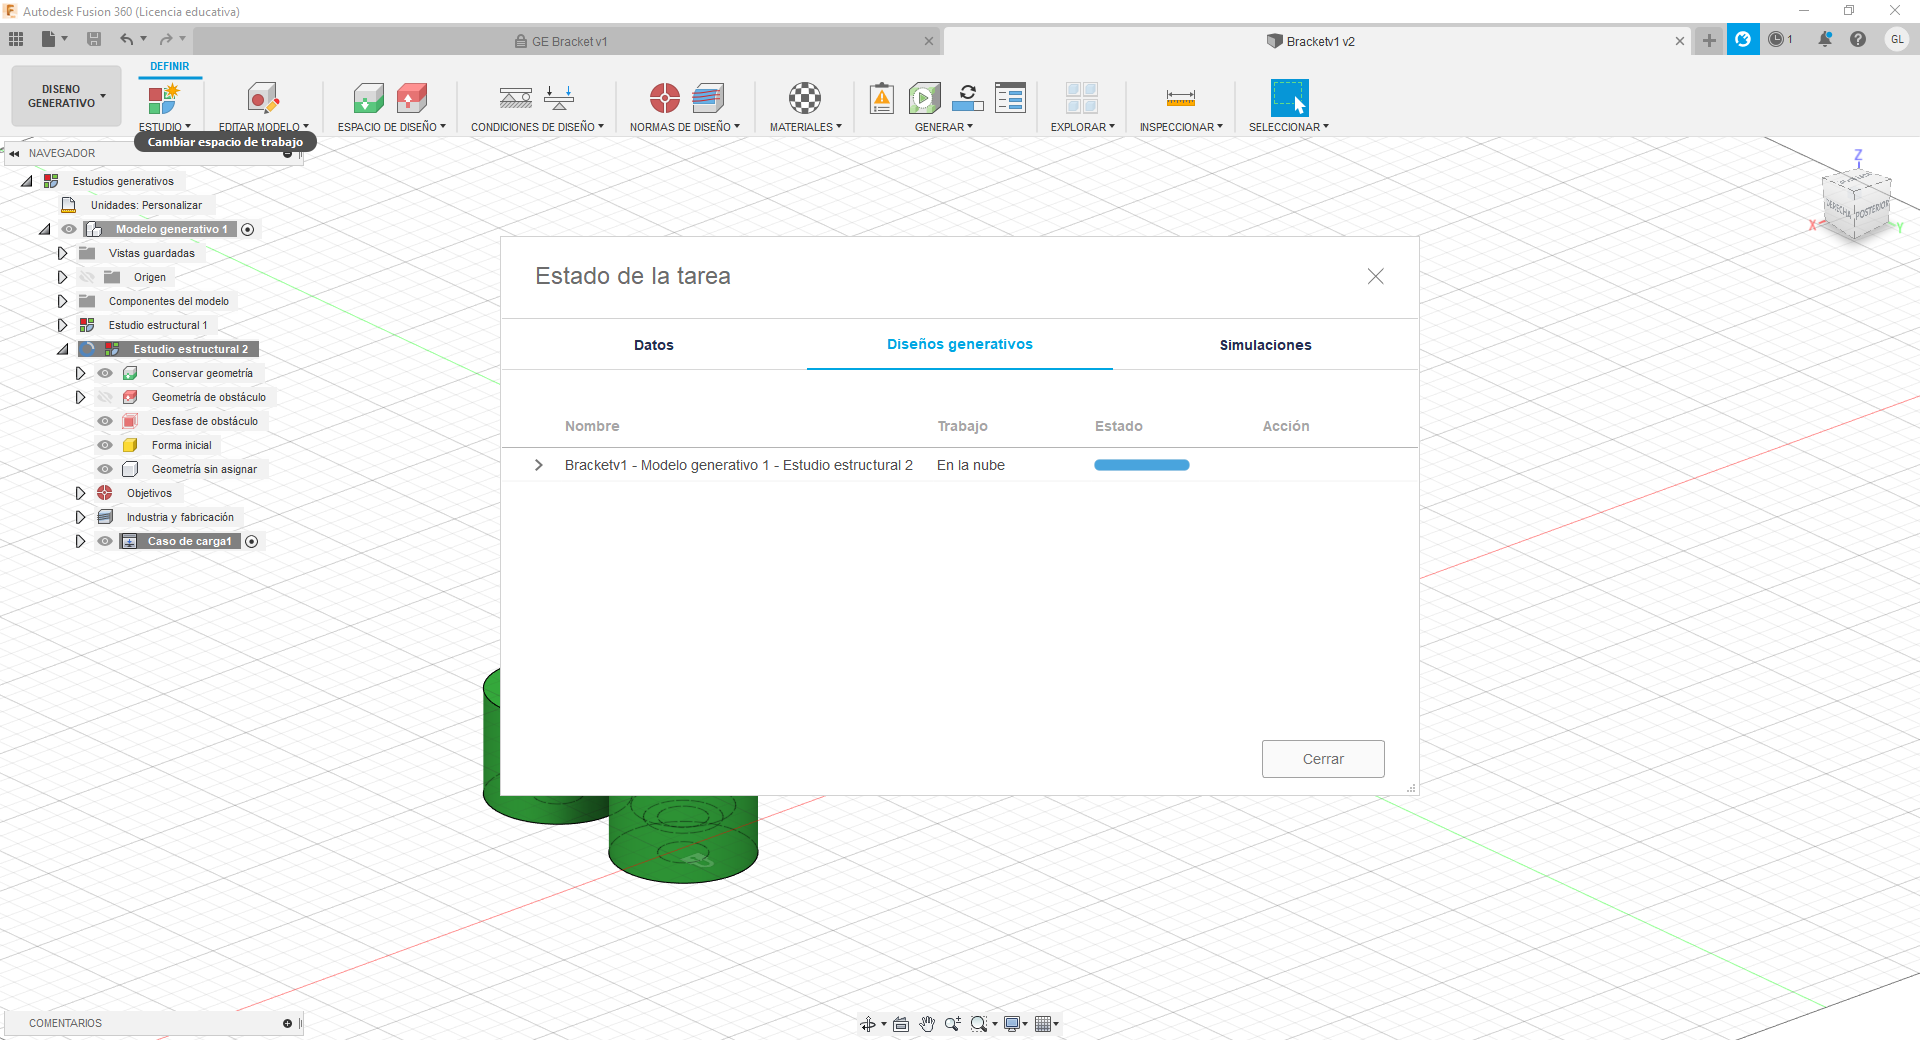Expand the Bracketv1 job row
1920x1040 pixels.
[539, 465]
